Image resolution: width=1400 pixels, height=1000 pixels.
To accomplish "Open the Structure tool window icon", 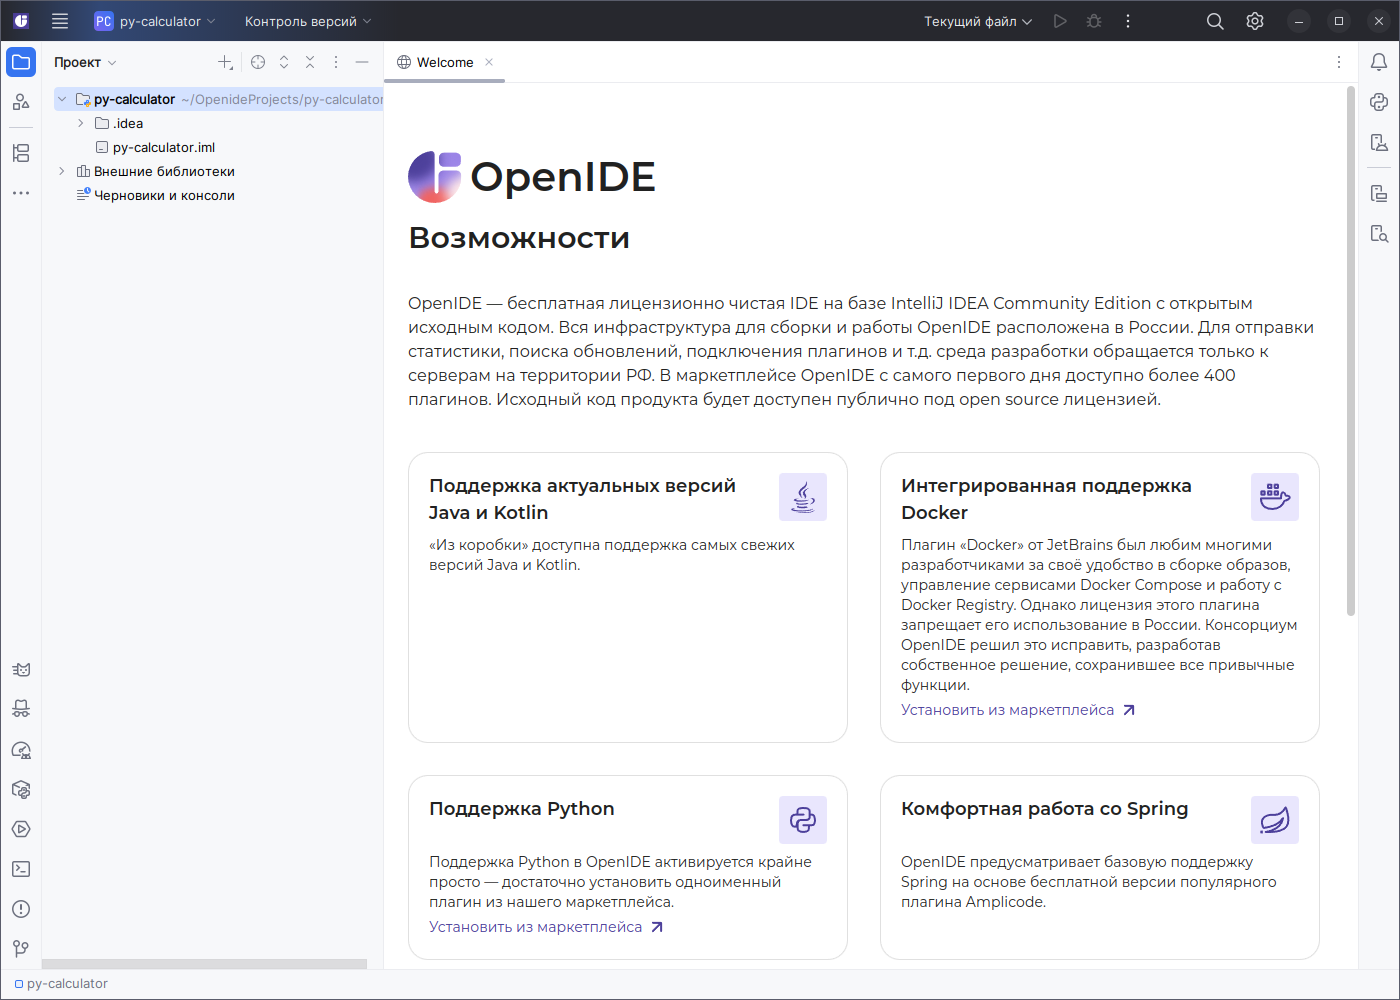I will pyautogui.click(x=21, y=153).
